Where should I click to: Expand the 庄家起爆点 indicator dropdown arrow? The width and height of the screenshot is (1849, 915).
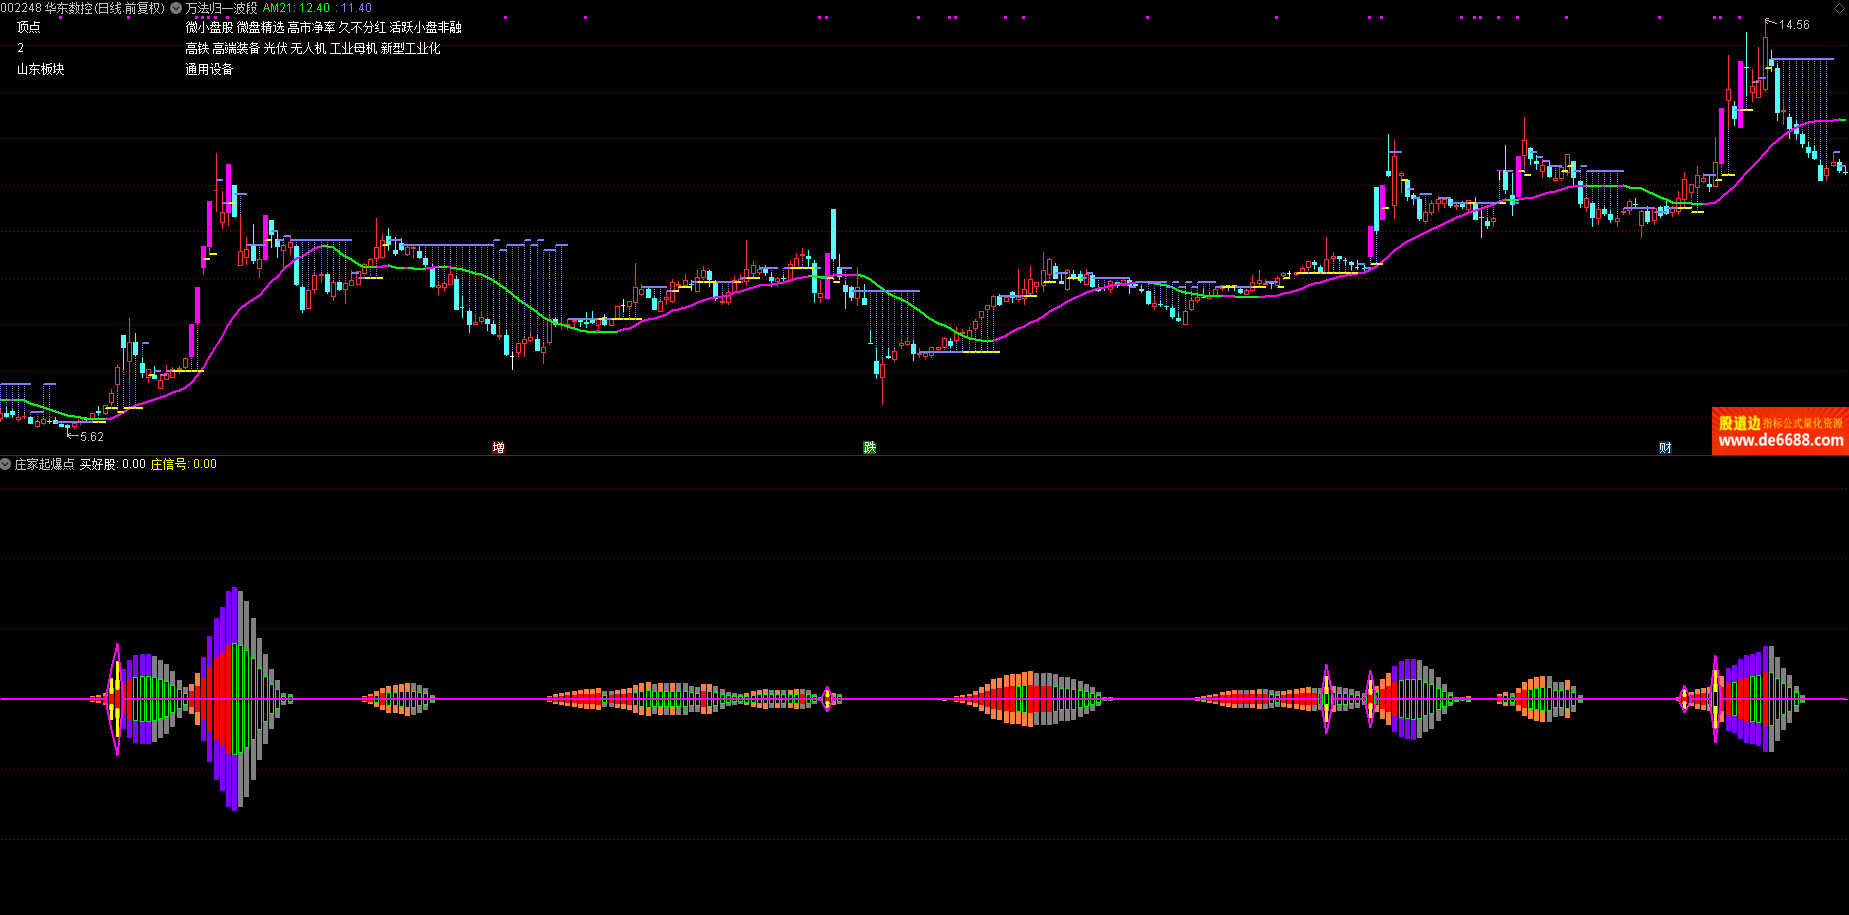(6, 464)
